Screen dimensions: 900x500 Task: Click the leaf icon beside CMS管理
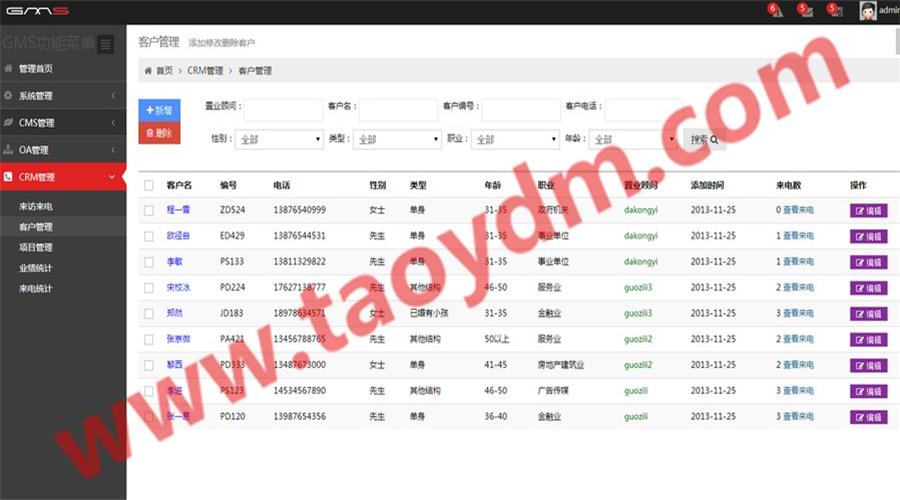pos(8,122)
